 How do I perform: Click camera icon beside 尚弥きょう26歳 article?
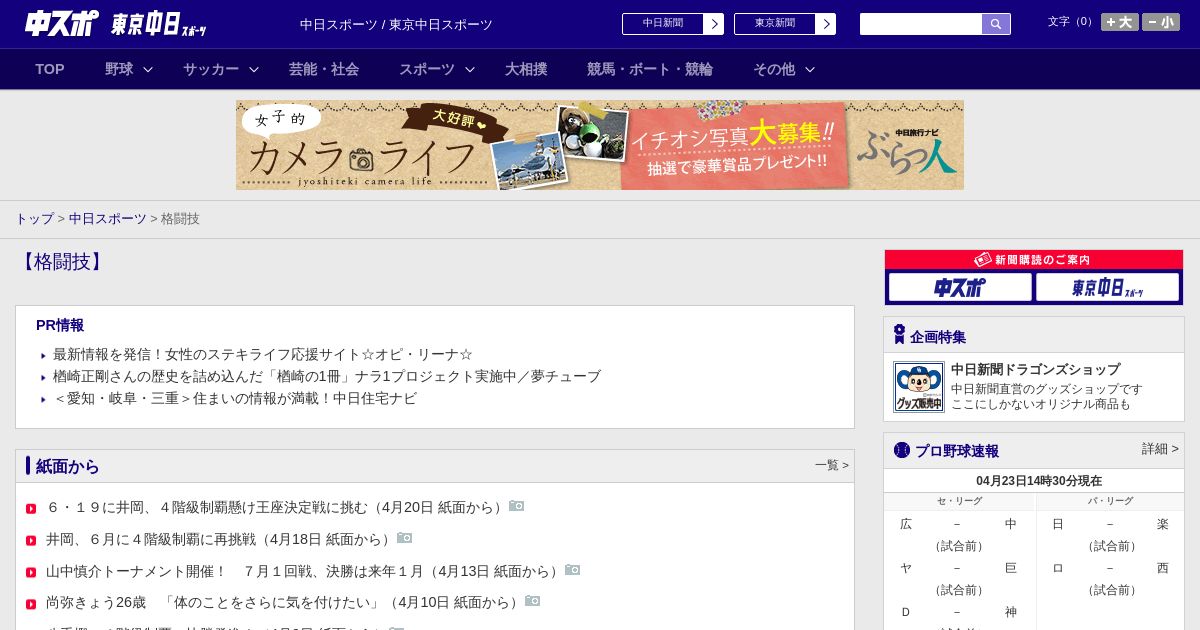click(x=533, y=601)
